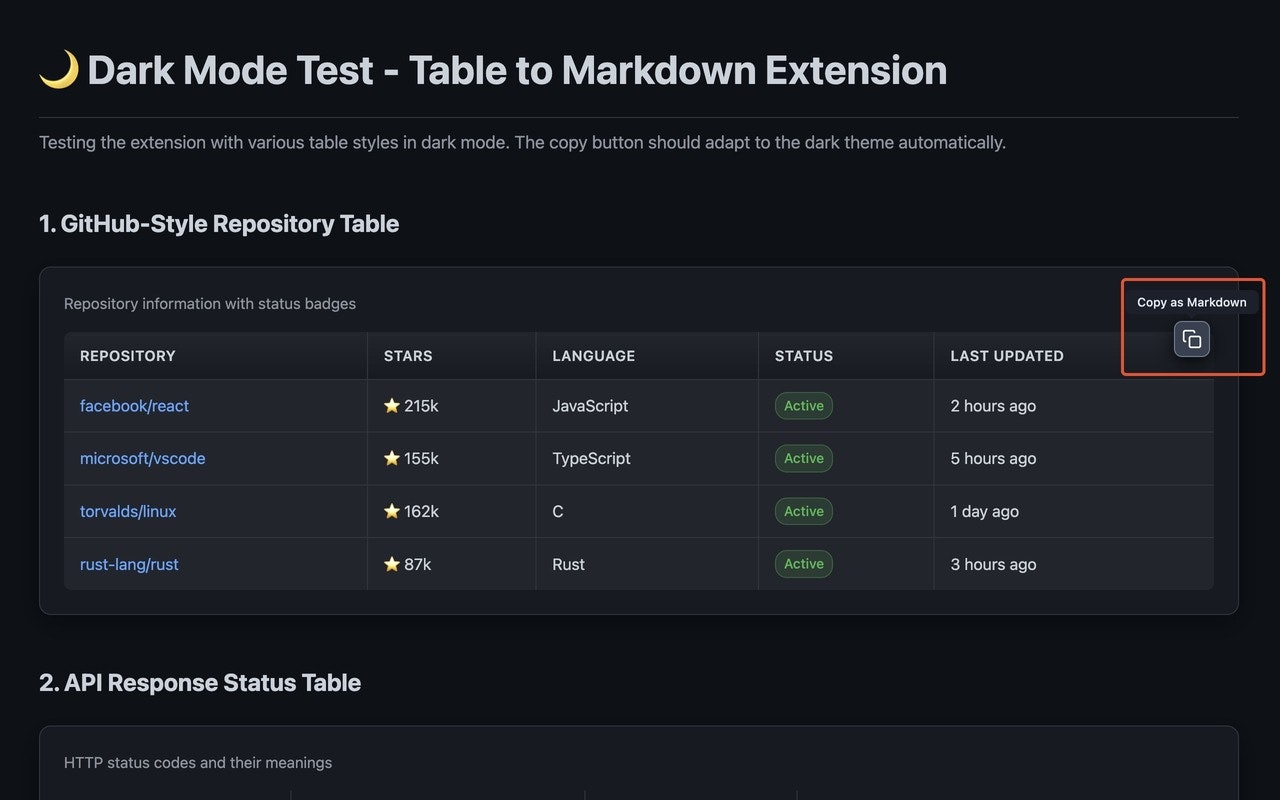Click the JavaScript language cell
Image resolution: width=1280 pixels, height=800 pixels.
647,406
